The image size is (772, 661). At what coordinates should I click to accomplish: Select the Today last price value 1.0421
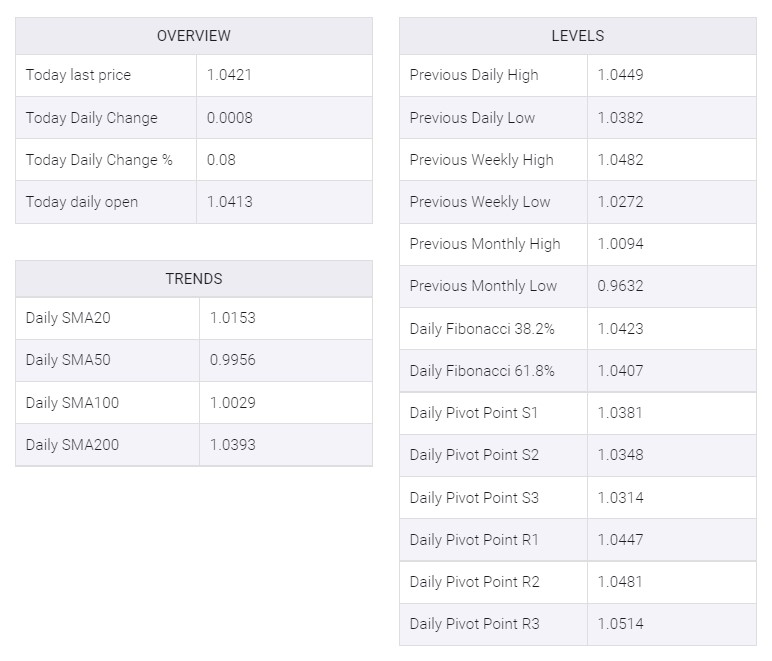coord(229,75)
